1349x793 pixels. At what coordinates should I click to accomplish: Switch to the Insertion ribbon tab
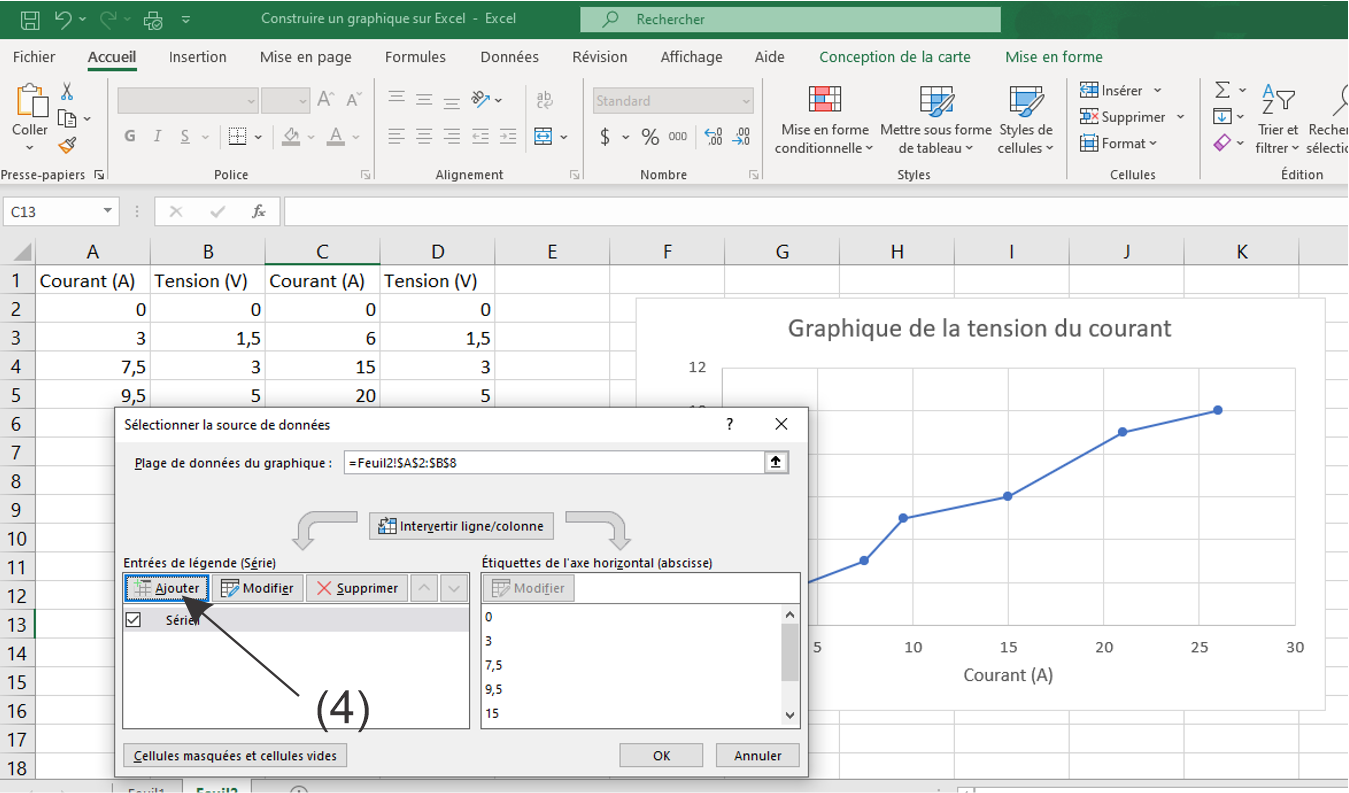click(197, 57)
